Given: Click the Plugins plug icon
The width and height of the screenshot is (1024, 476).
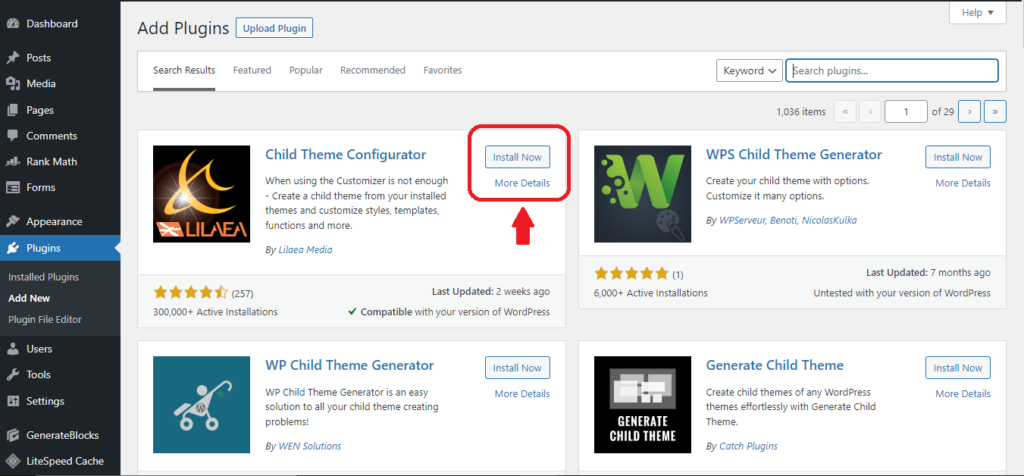Looking at the screenshot, I should click(12, 248).
